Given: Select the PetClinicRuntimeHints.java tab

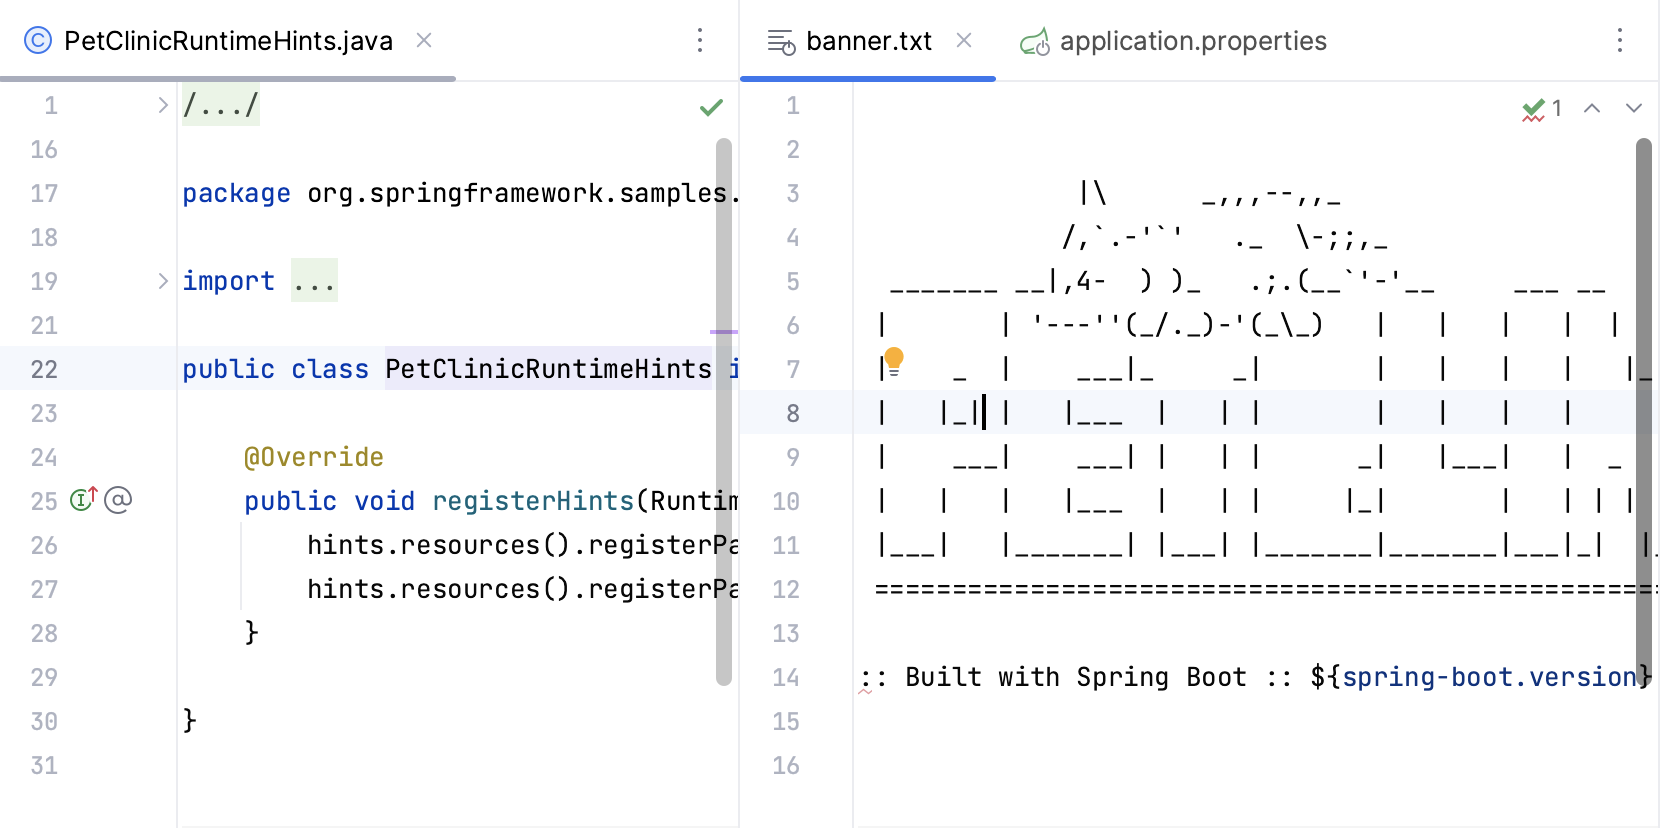Looking at the screenshot, I should [x=228, y=41].
